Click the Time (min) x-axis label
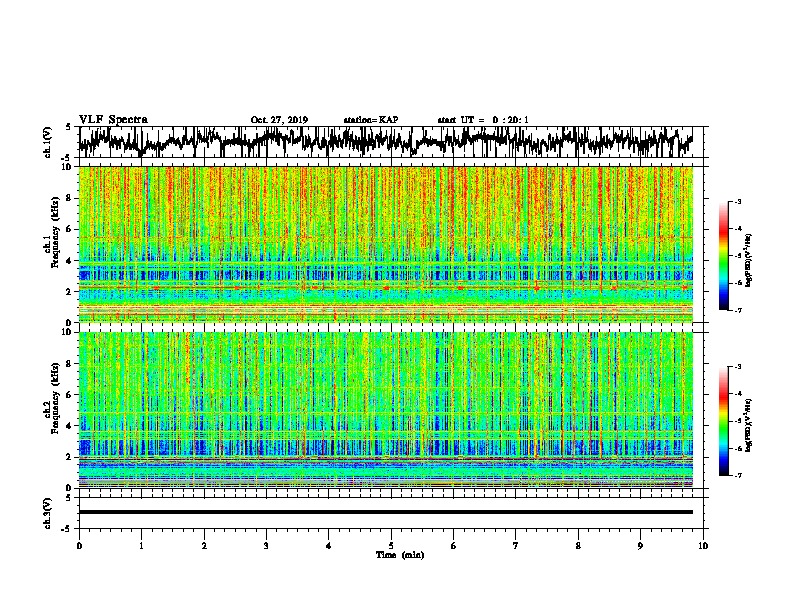 click(x=400, y=555)
